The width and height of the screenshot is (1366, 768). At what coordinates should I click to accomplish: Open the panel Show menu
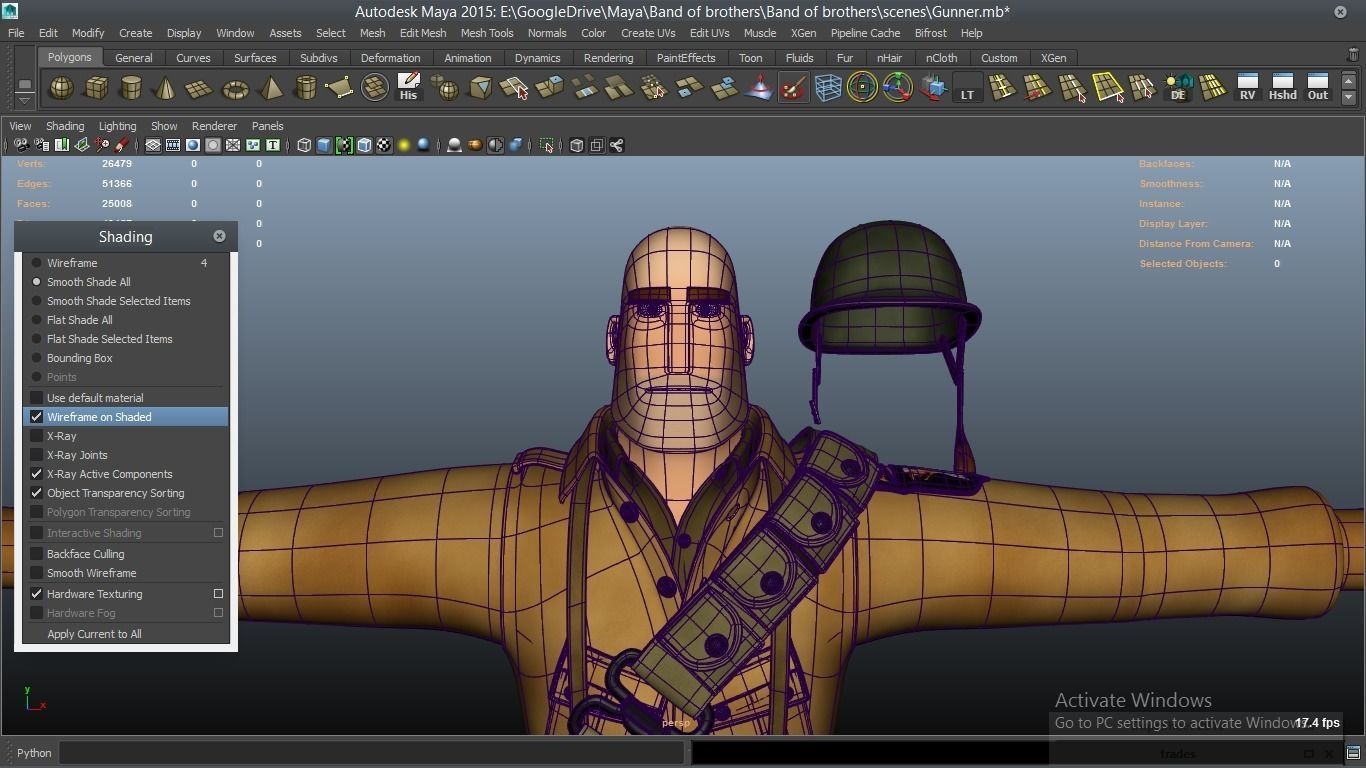[164, 126]
